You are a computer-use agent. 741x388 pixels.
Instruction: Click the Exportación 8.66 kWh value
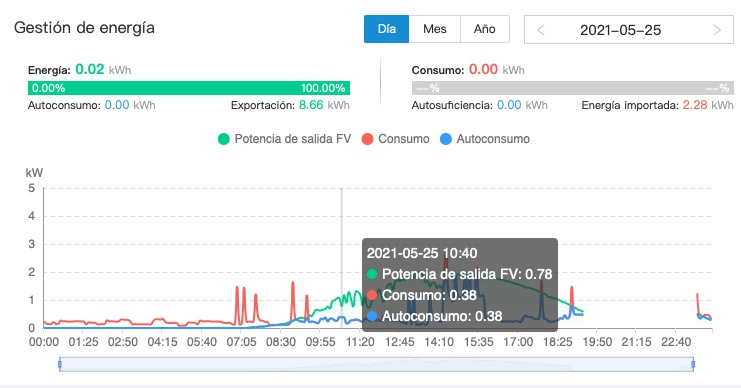pyautogui.click(x=324, y=105)
